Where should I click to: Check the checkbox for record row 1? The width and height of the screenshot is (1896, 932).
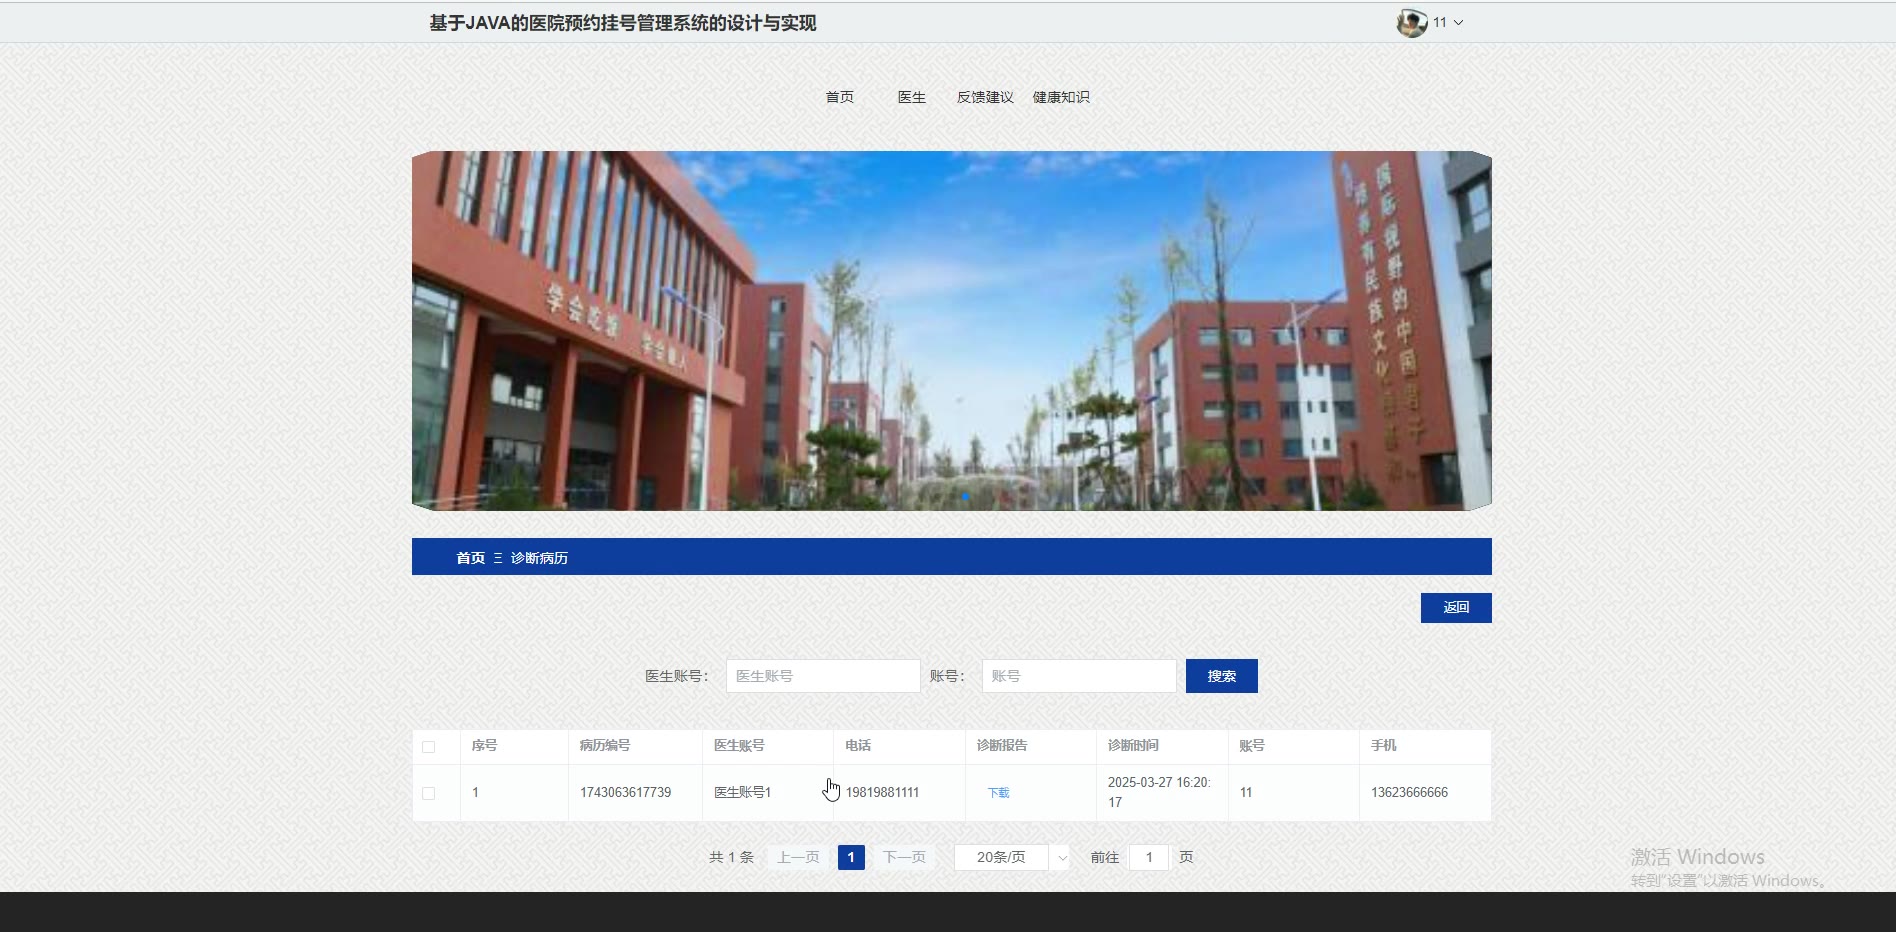click(429, 793)
